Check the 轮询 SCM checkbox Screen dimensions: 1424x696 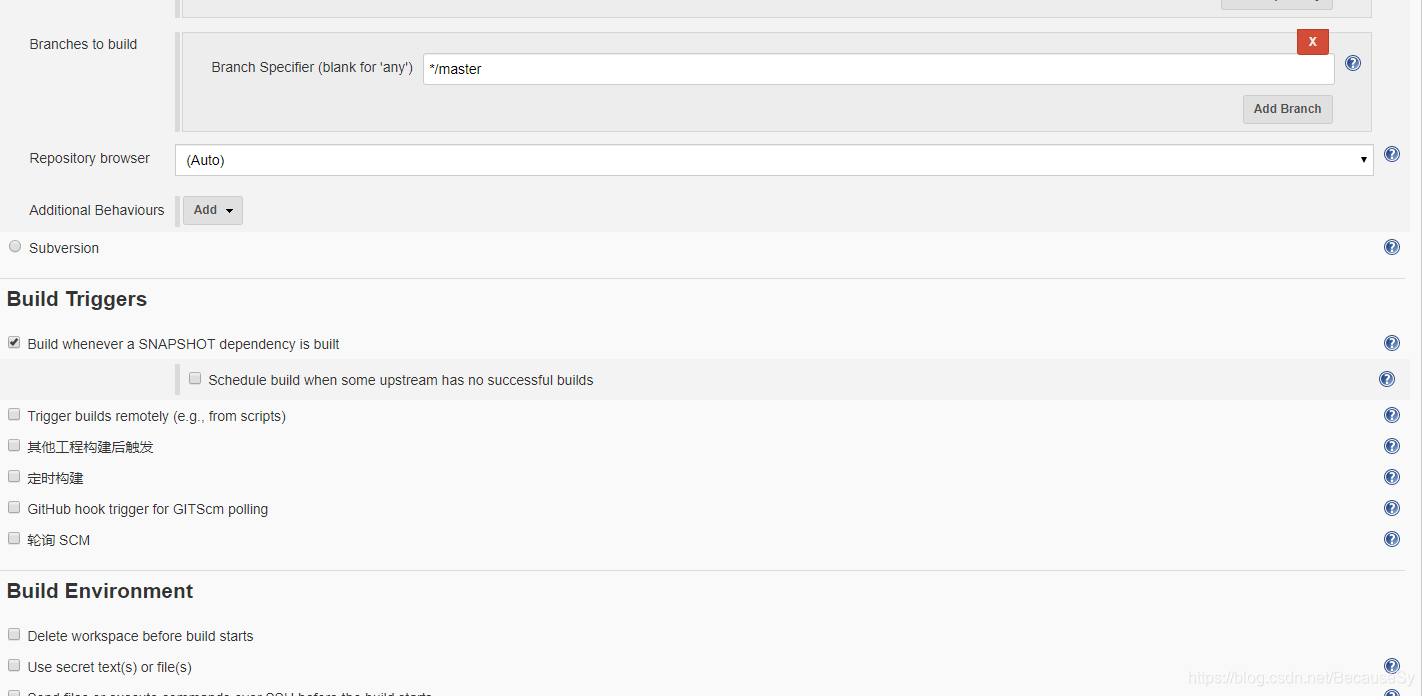point(14,538)
